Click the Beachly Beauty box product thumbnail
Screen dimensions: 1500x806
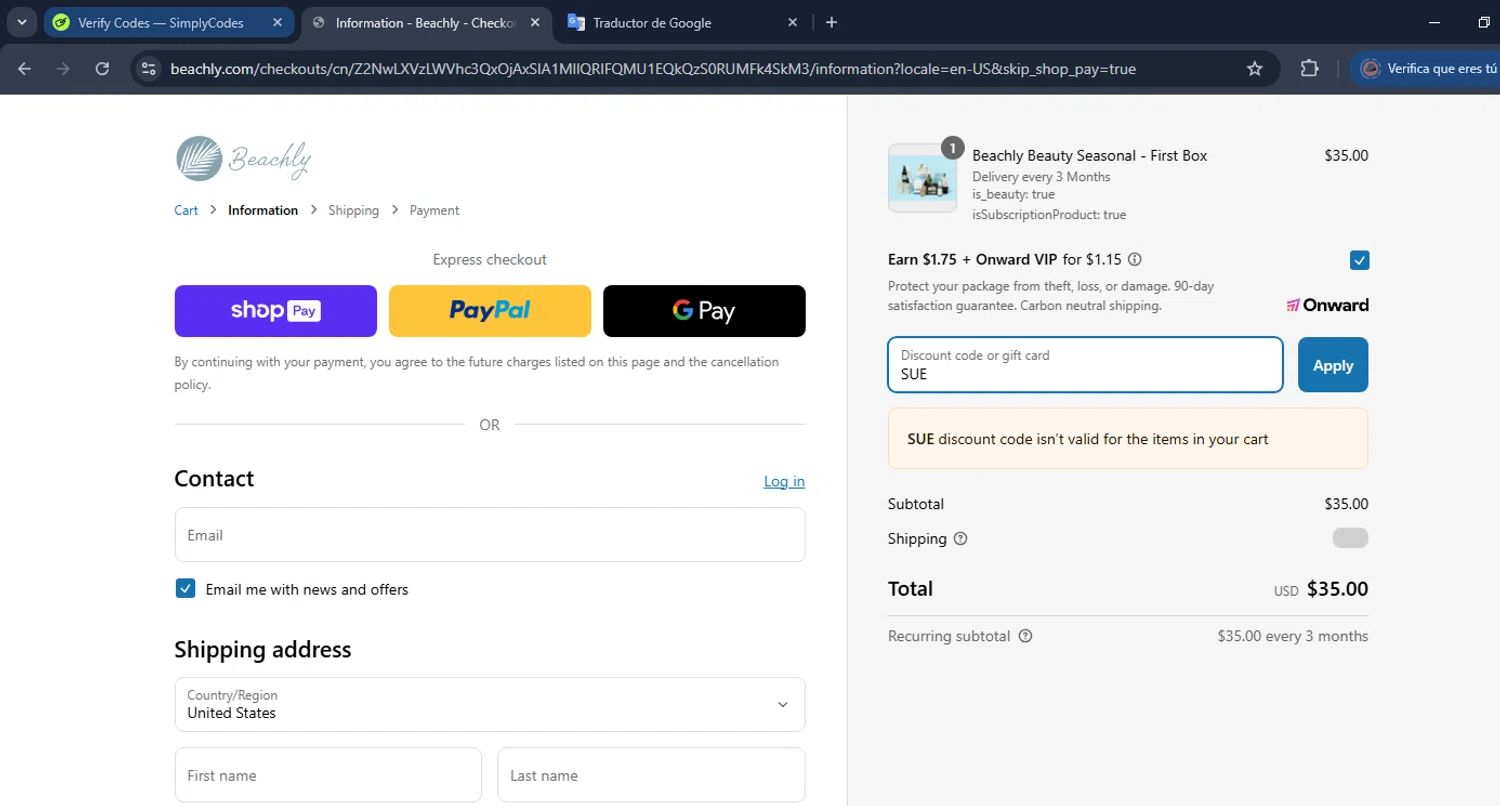click(922, 178)
